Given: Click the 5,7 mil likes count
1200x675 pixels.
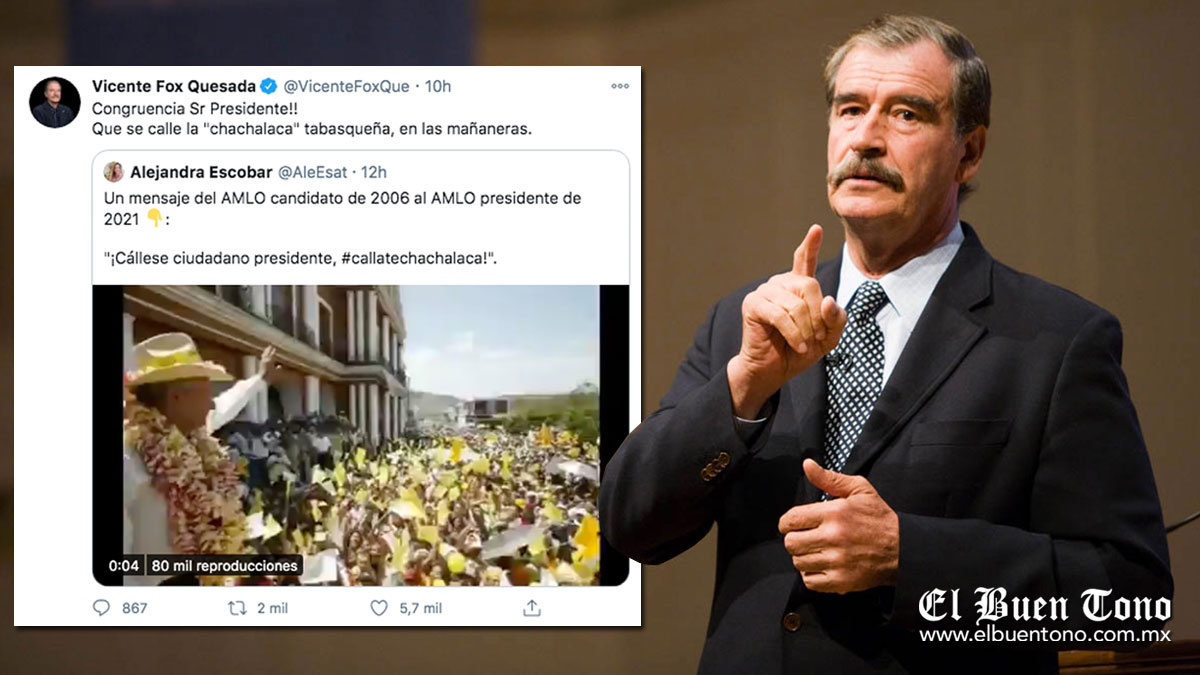Looking at the screenshot, I should click(x=420, y=608).
